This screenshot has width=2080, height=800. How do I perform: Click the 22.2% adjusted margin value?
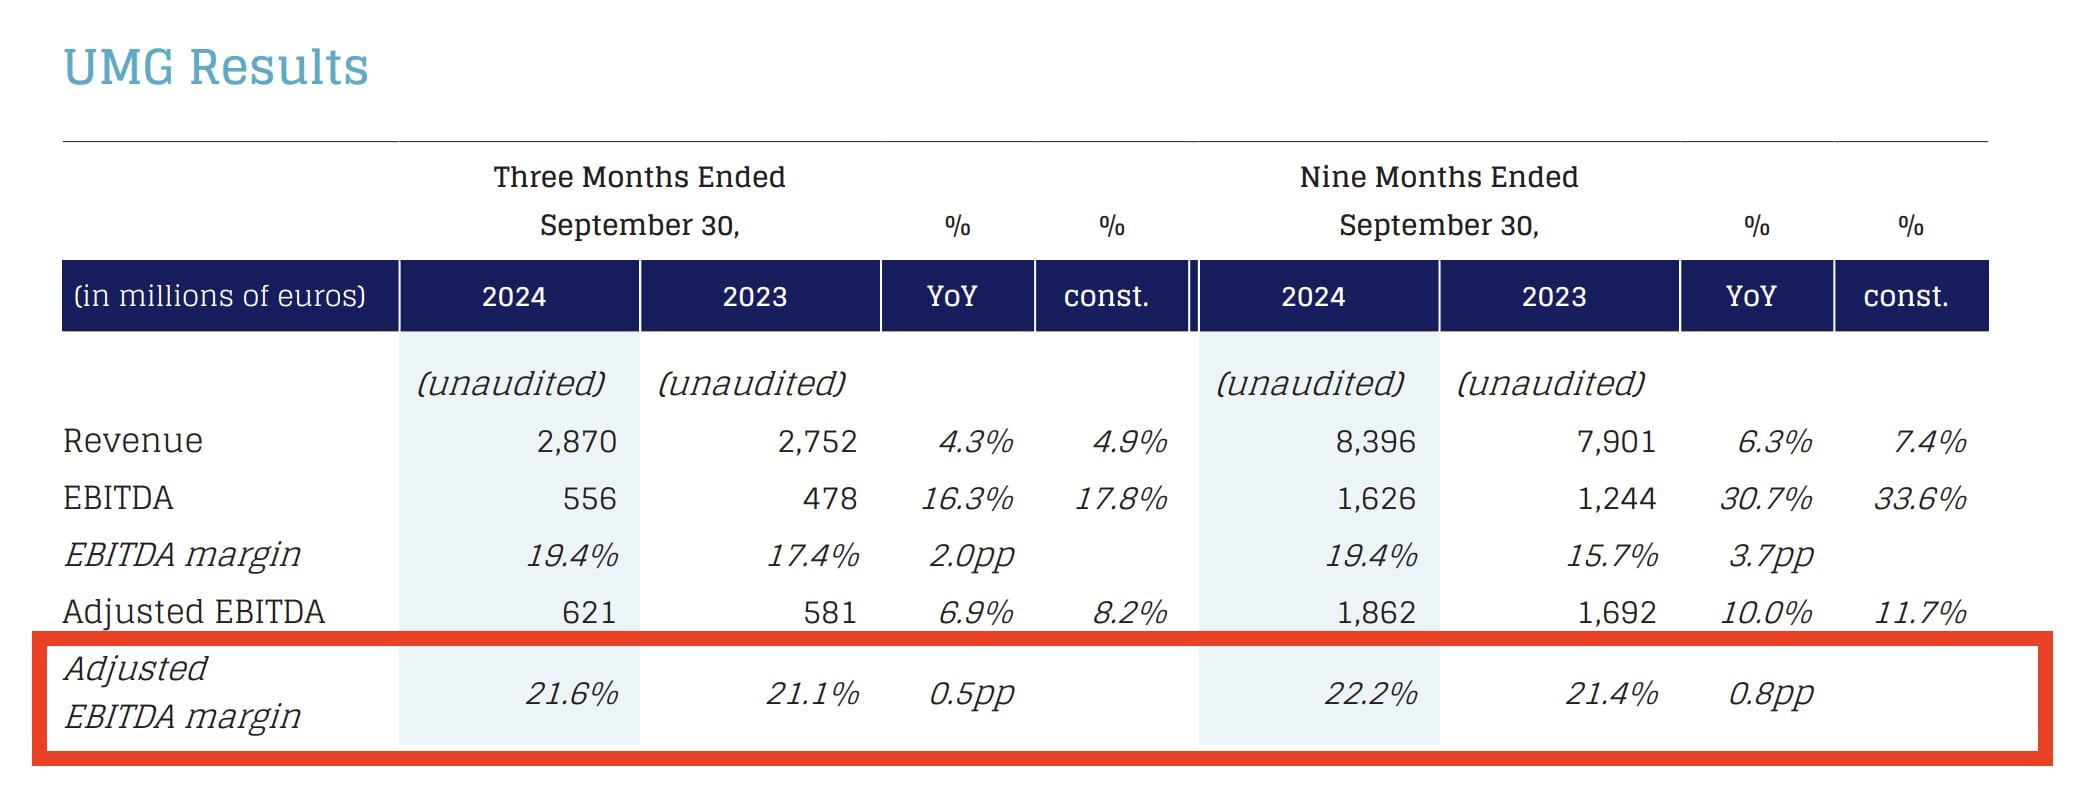[x=1371, y=693]
